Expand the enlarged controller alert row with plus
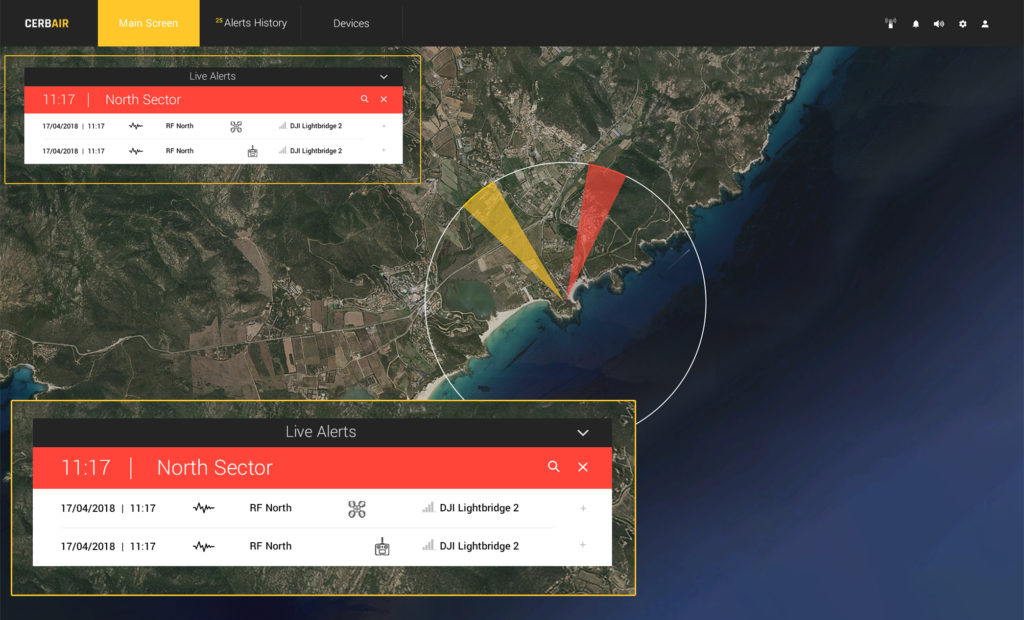This screenshot has height=620, width=1024. pyautogui.click(x=583, y=545)
